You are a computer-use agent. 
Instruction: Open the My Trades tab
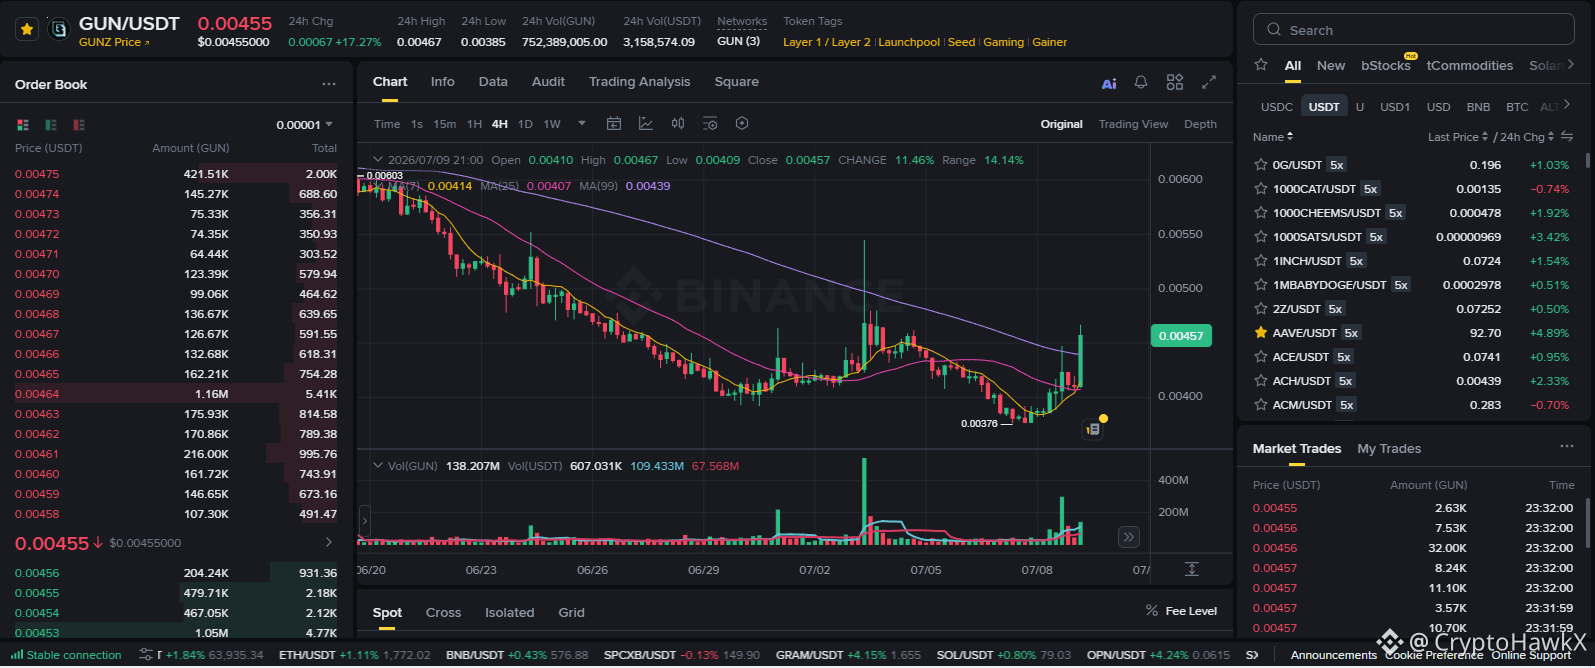[1389, 449]
